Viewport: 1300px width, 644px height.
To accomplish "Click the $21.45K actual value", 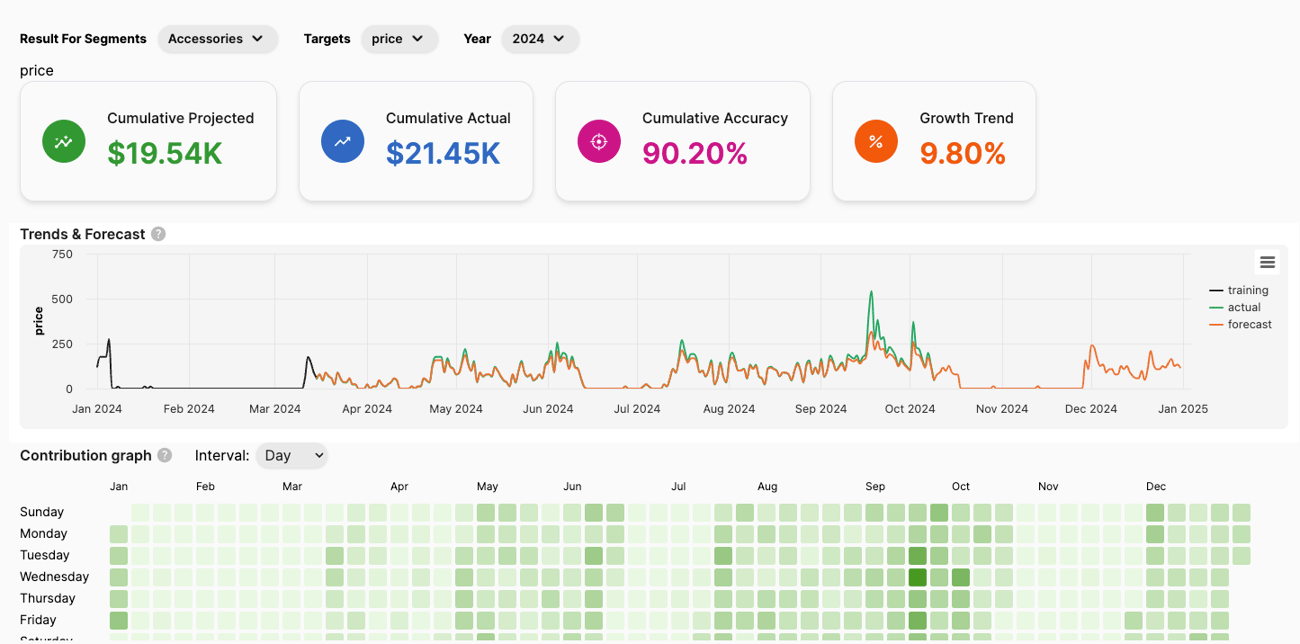I will coord(443,153).
